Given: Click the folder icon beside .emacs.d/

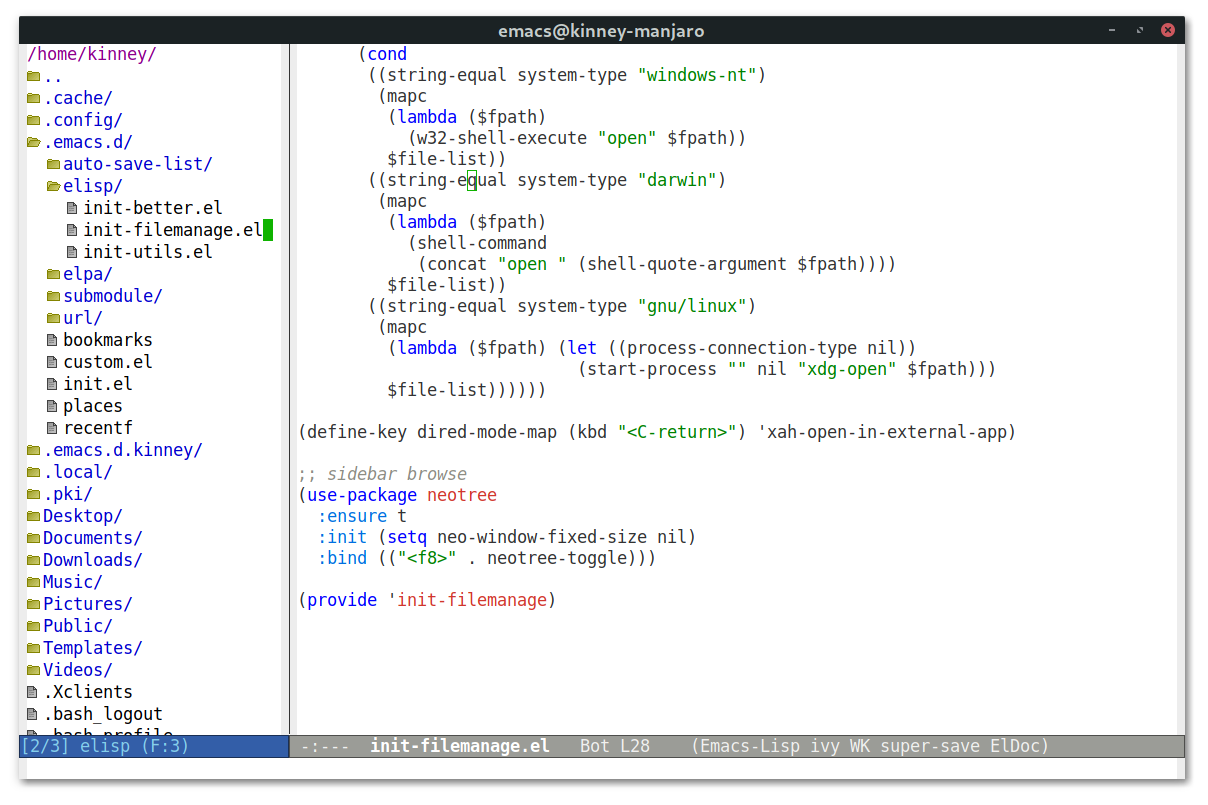Looking at the screenshot, I should click(x=33, y=141).
